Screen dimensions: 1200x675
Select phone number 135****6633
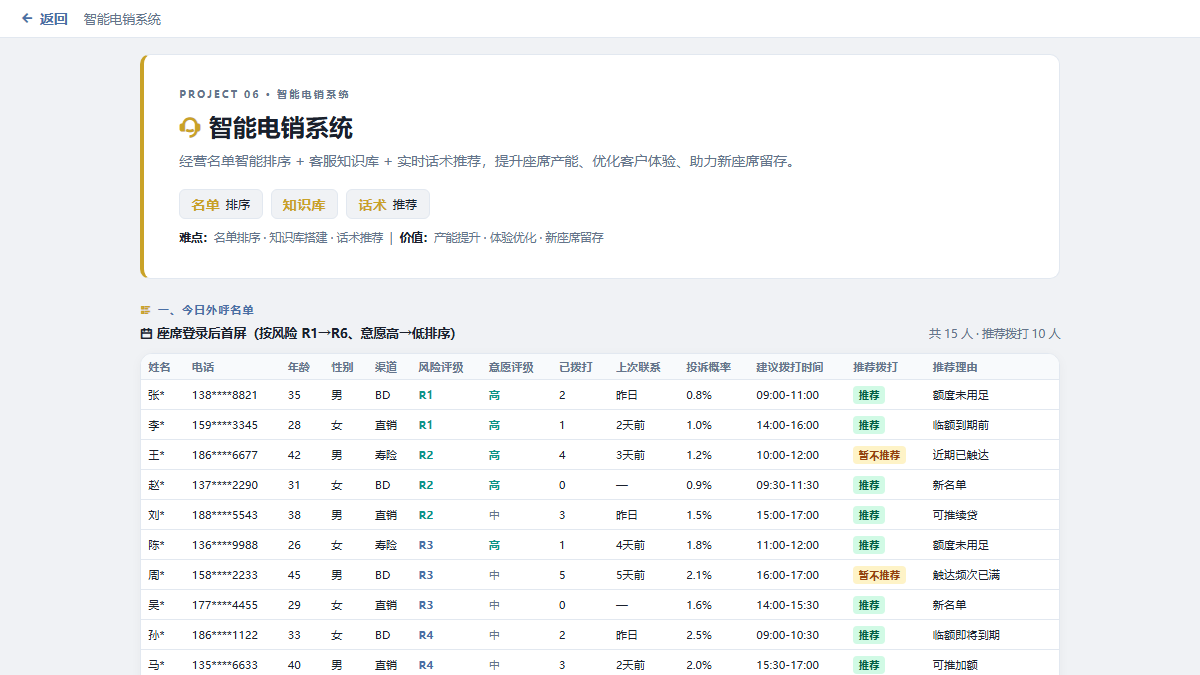pyautogui.click(x=225, y=665)
